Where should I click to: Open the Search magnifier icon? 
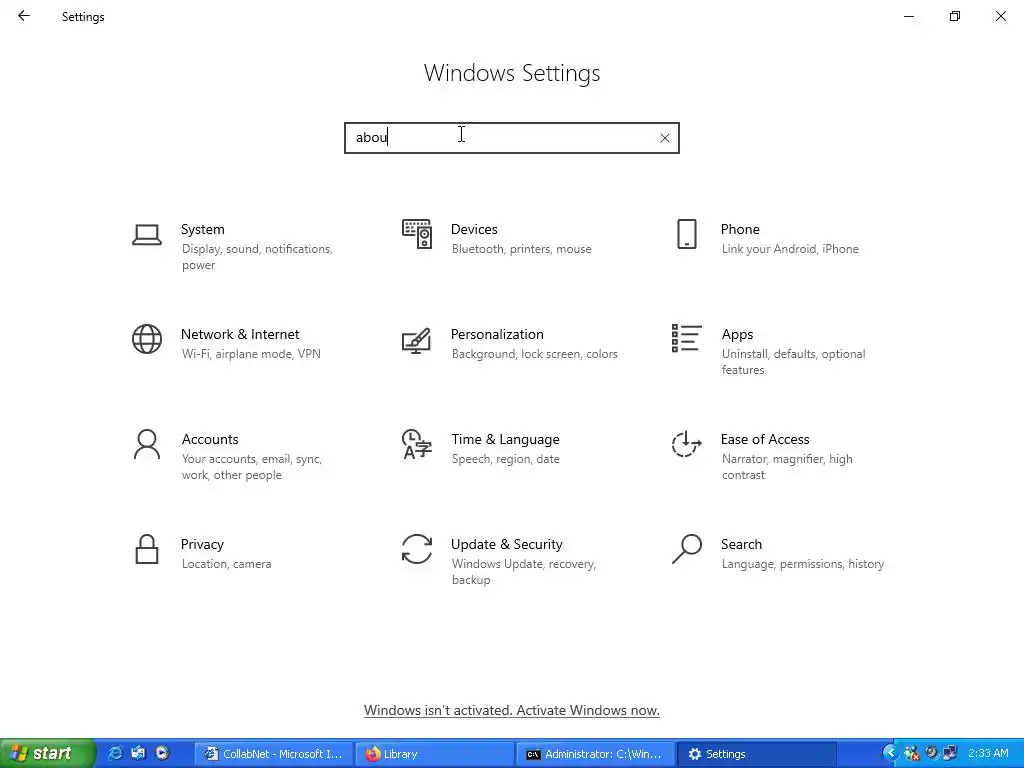coord(686,549)
